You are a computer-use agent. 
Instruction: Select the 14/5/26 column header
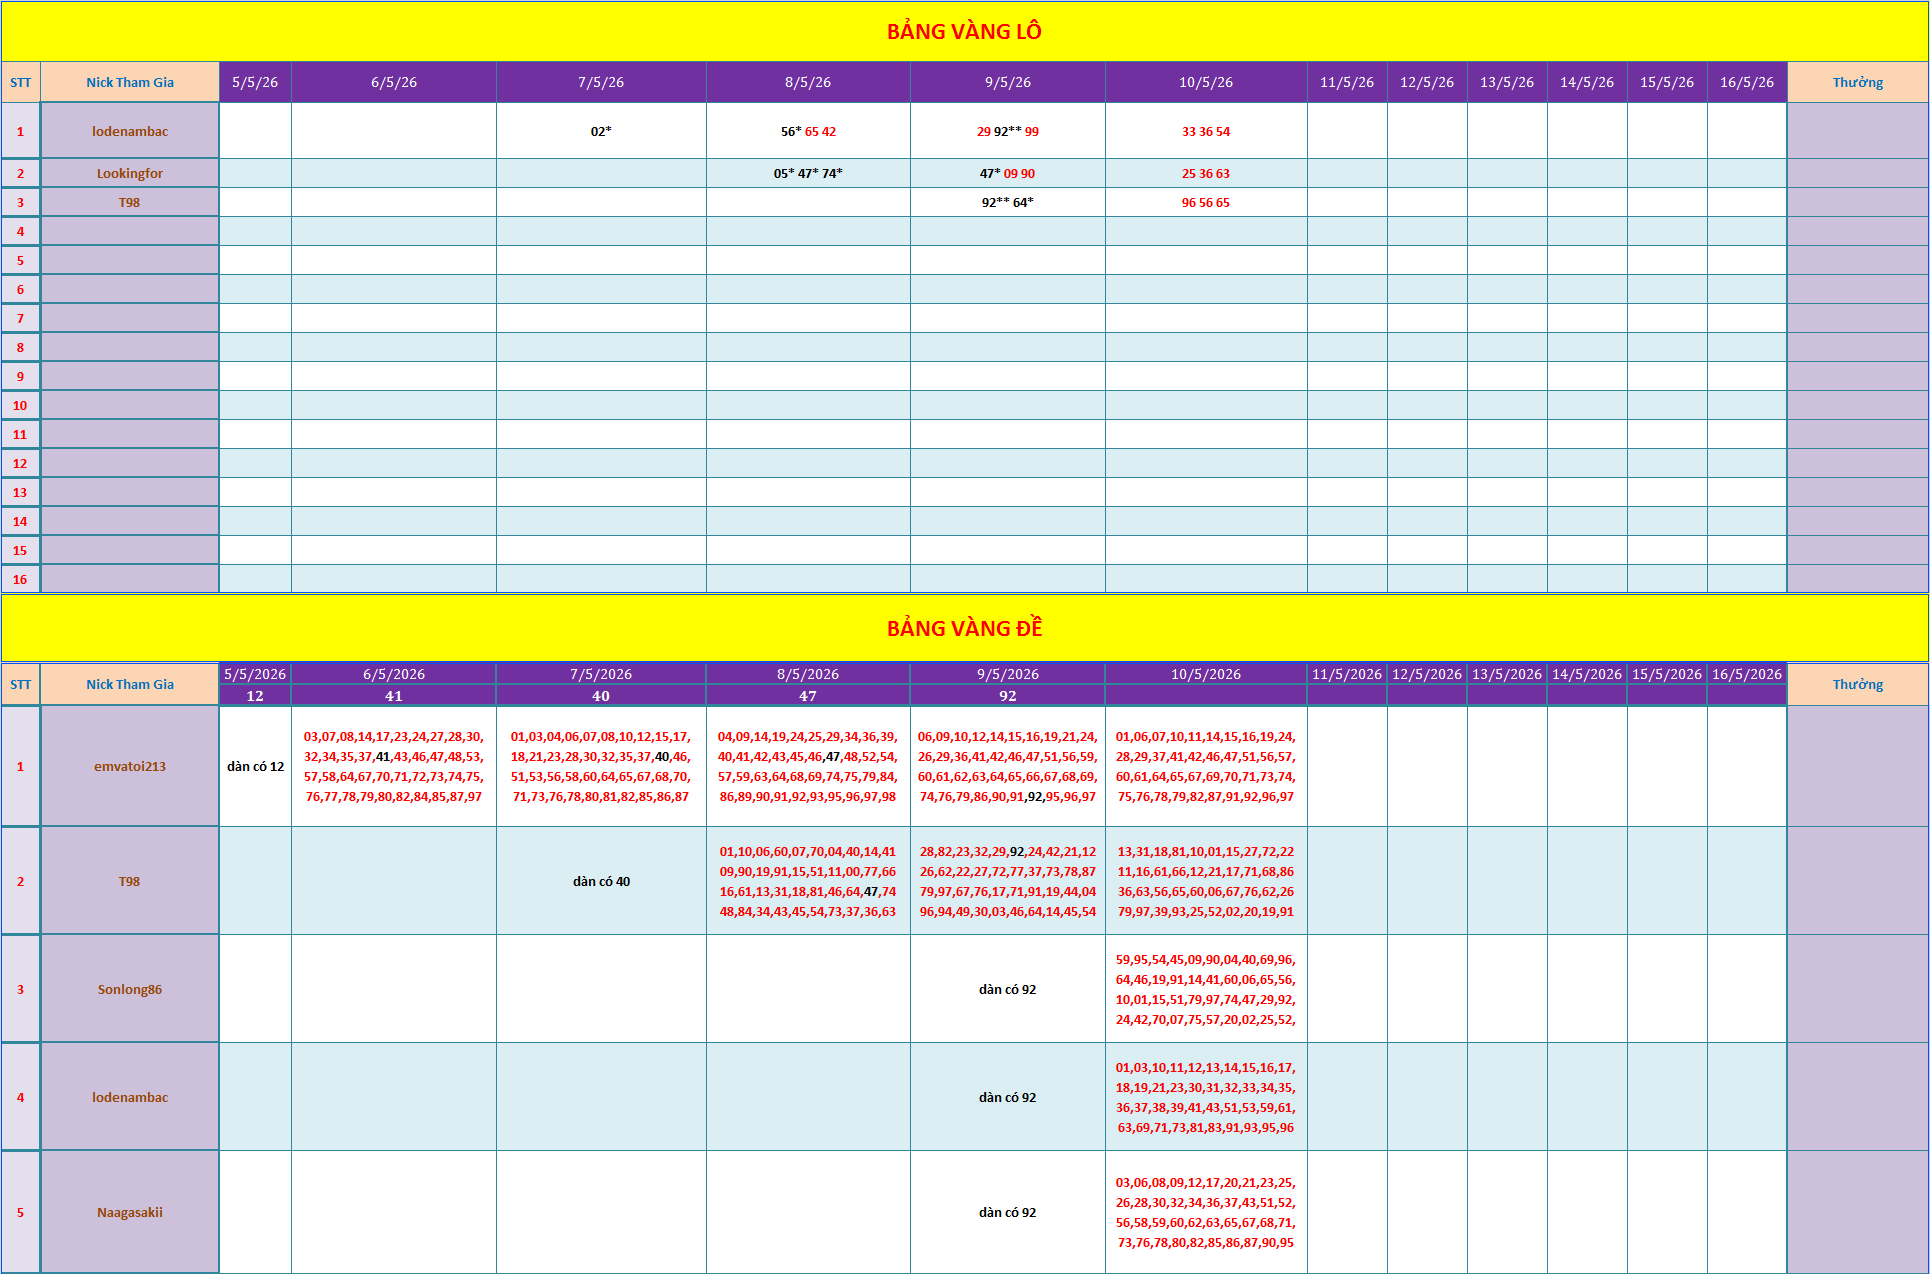(x=1587, y=82)
